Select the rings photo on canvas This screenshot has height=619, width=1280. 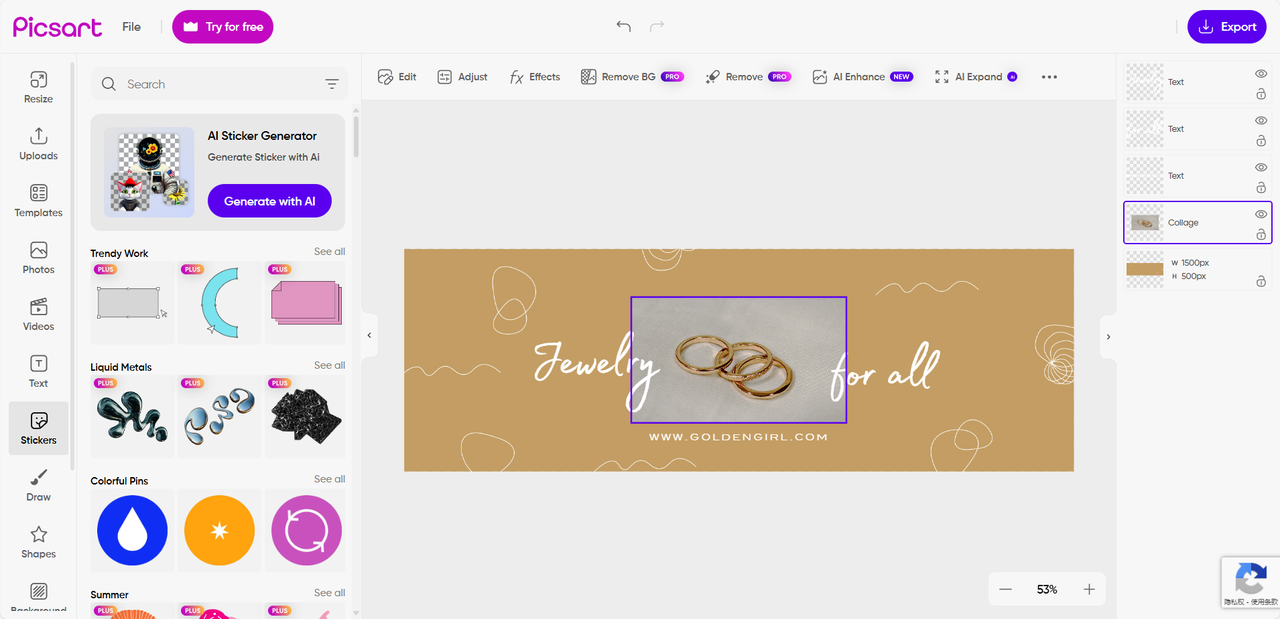739,360
